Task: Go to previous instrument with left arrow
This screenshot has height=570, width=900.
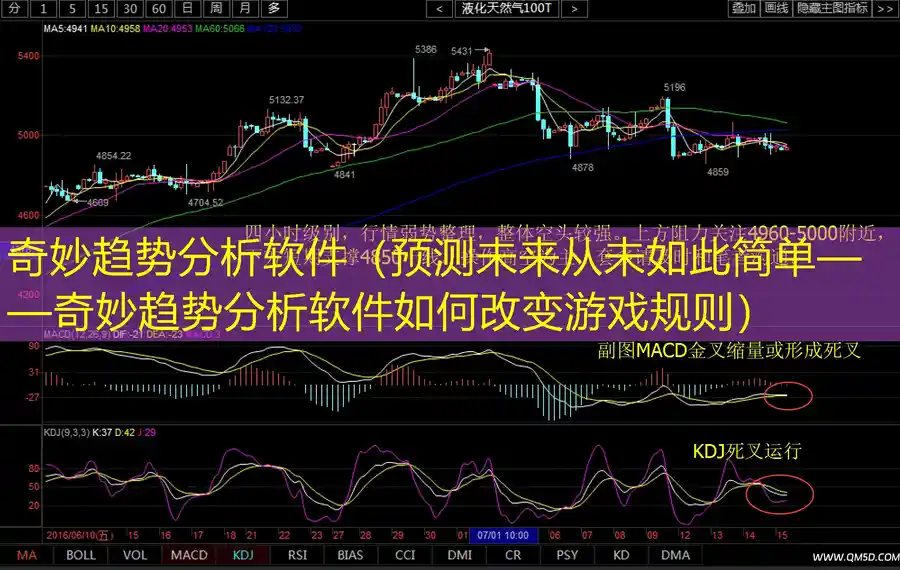Action: [x=439, y=8]
